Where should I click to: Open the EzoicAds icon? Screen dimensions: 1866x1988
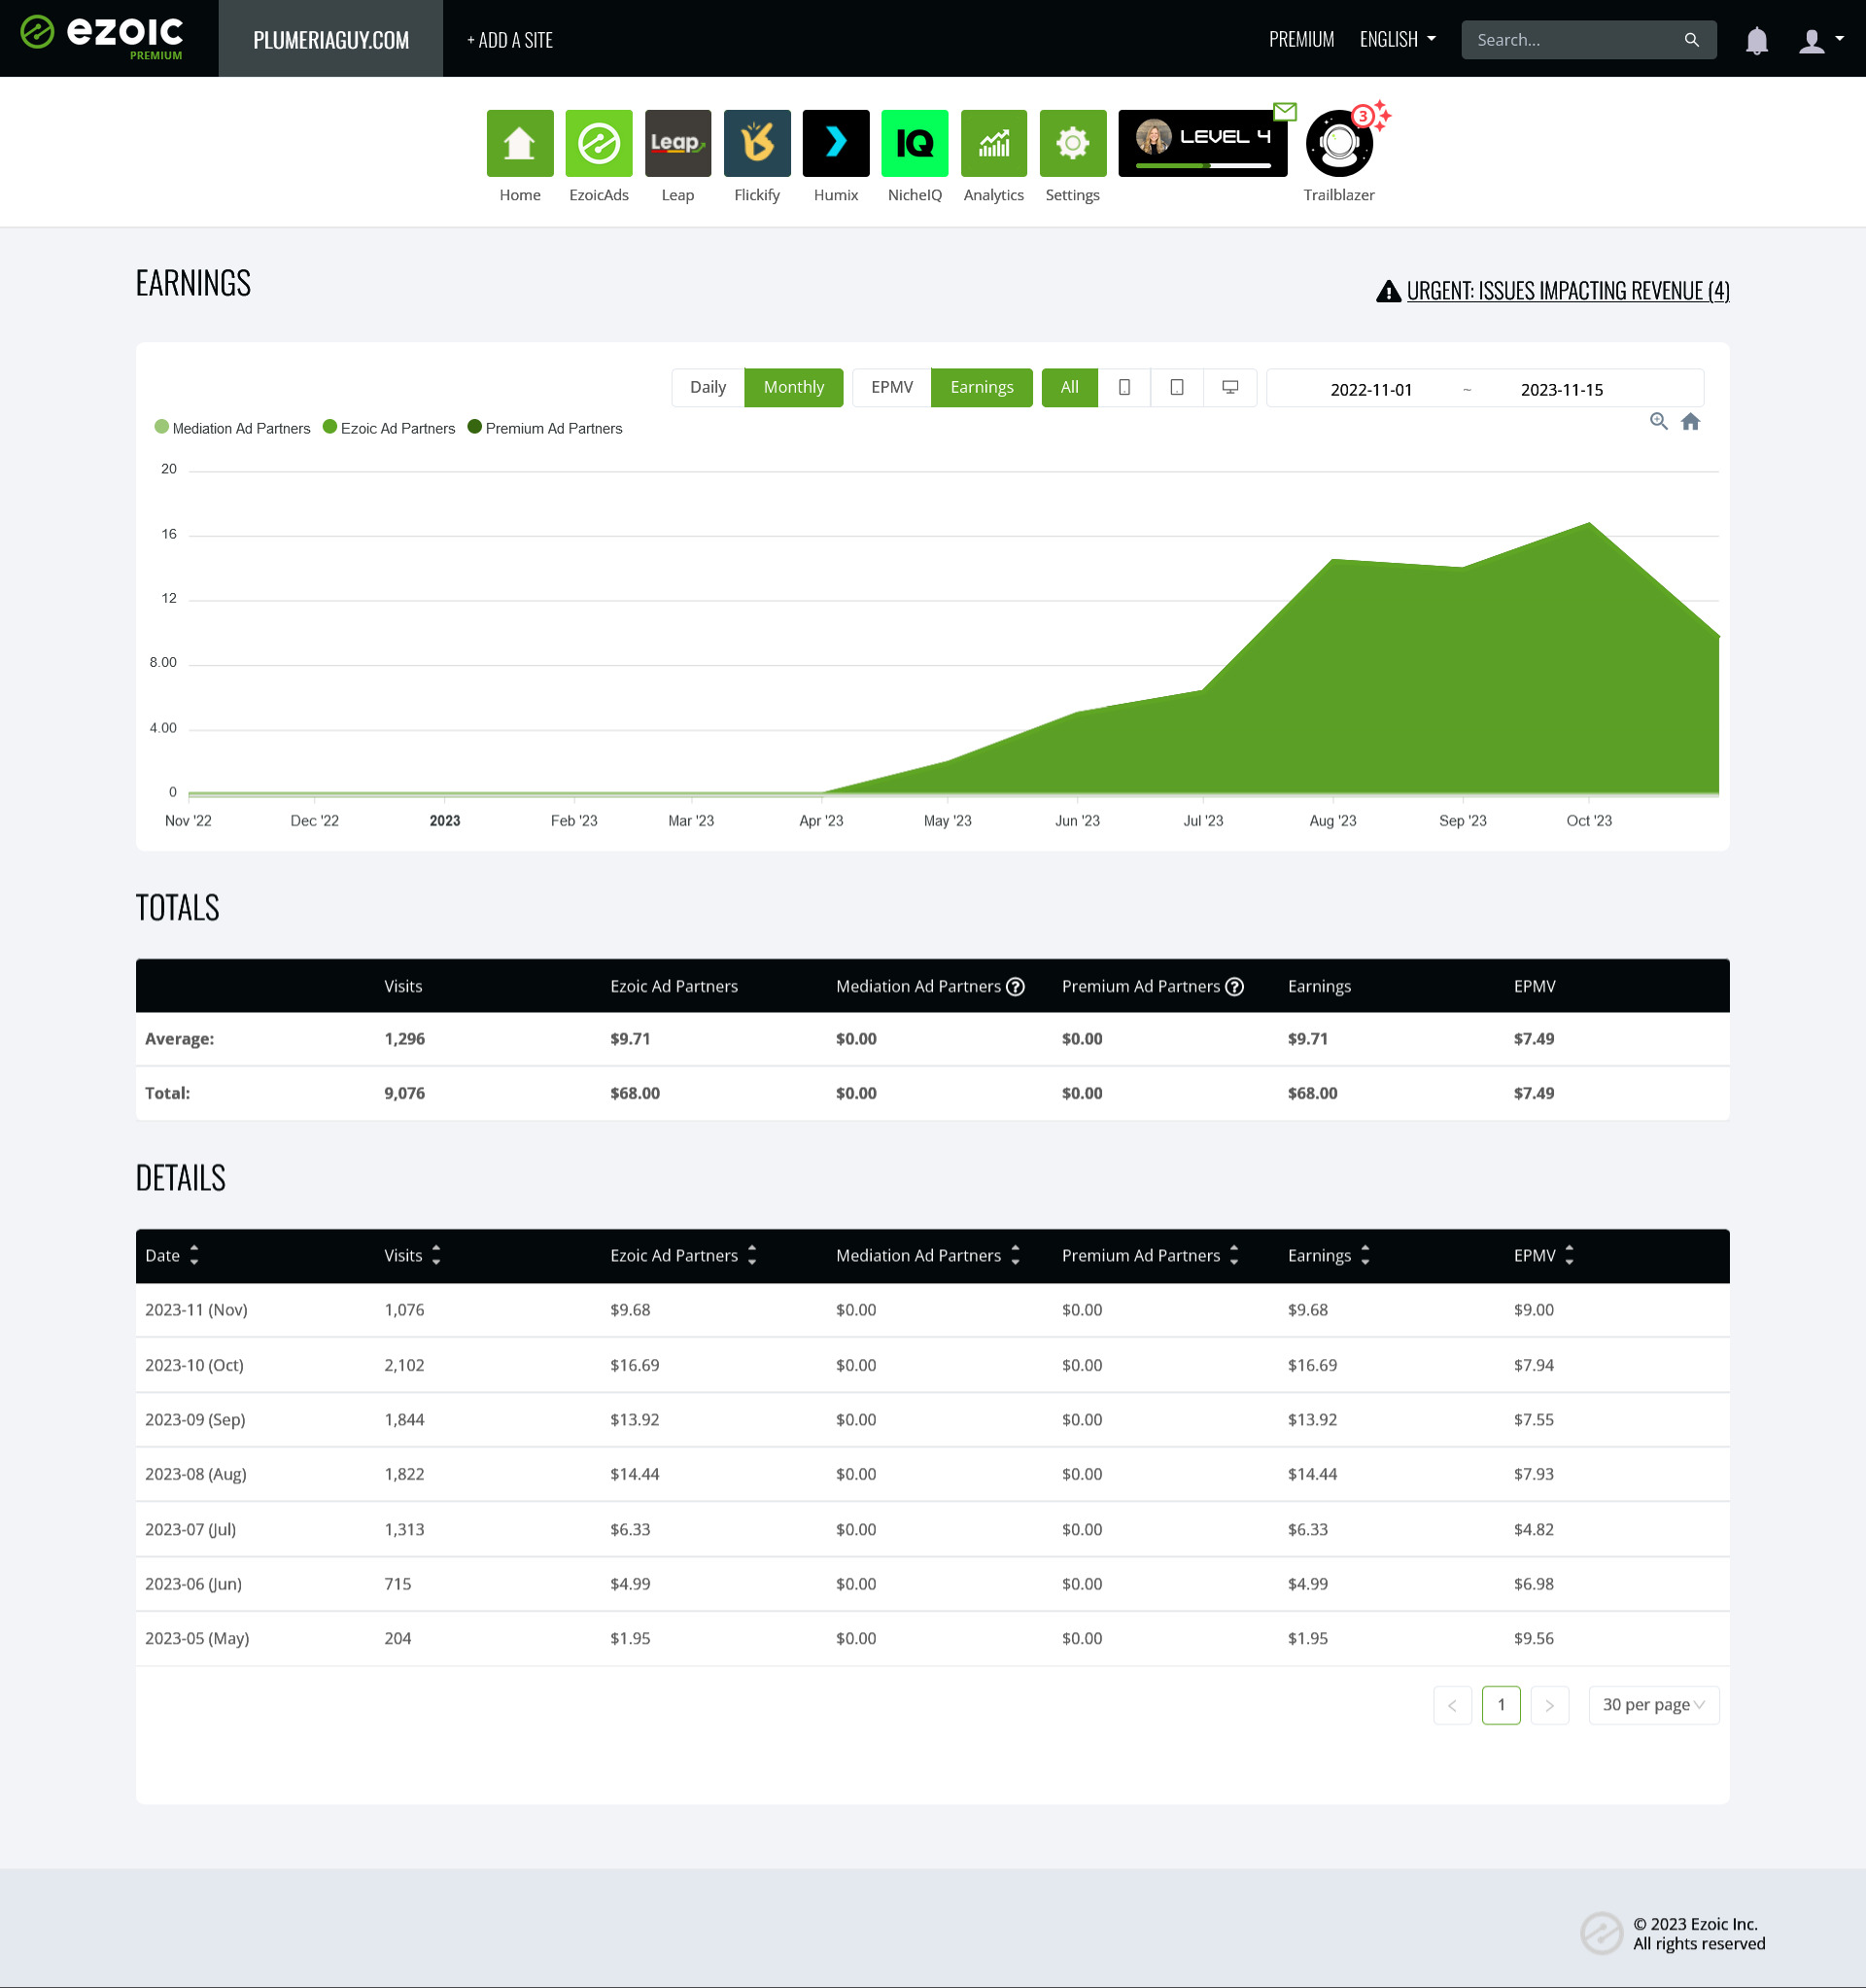pos(599,143)
